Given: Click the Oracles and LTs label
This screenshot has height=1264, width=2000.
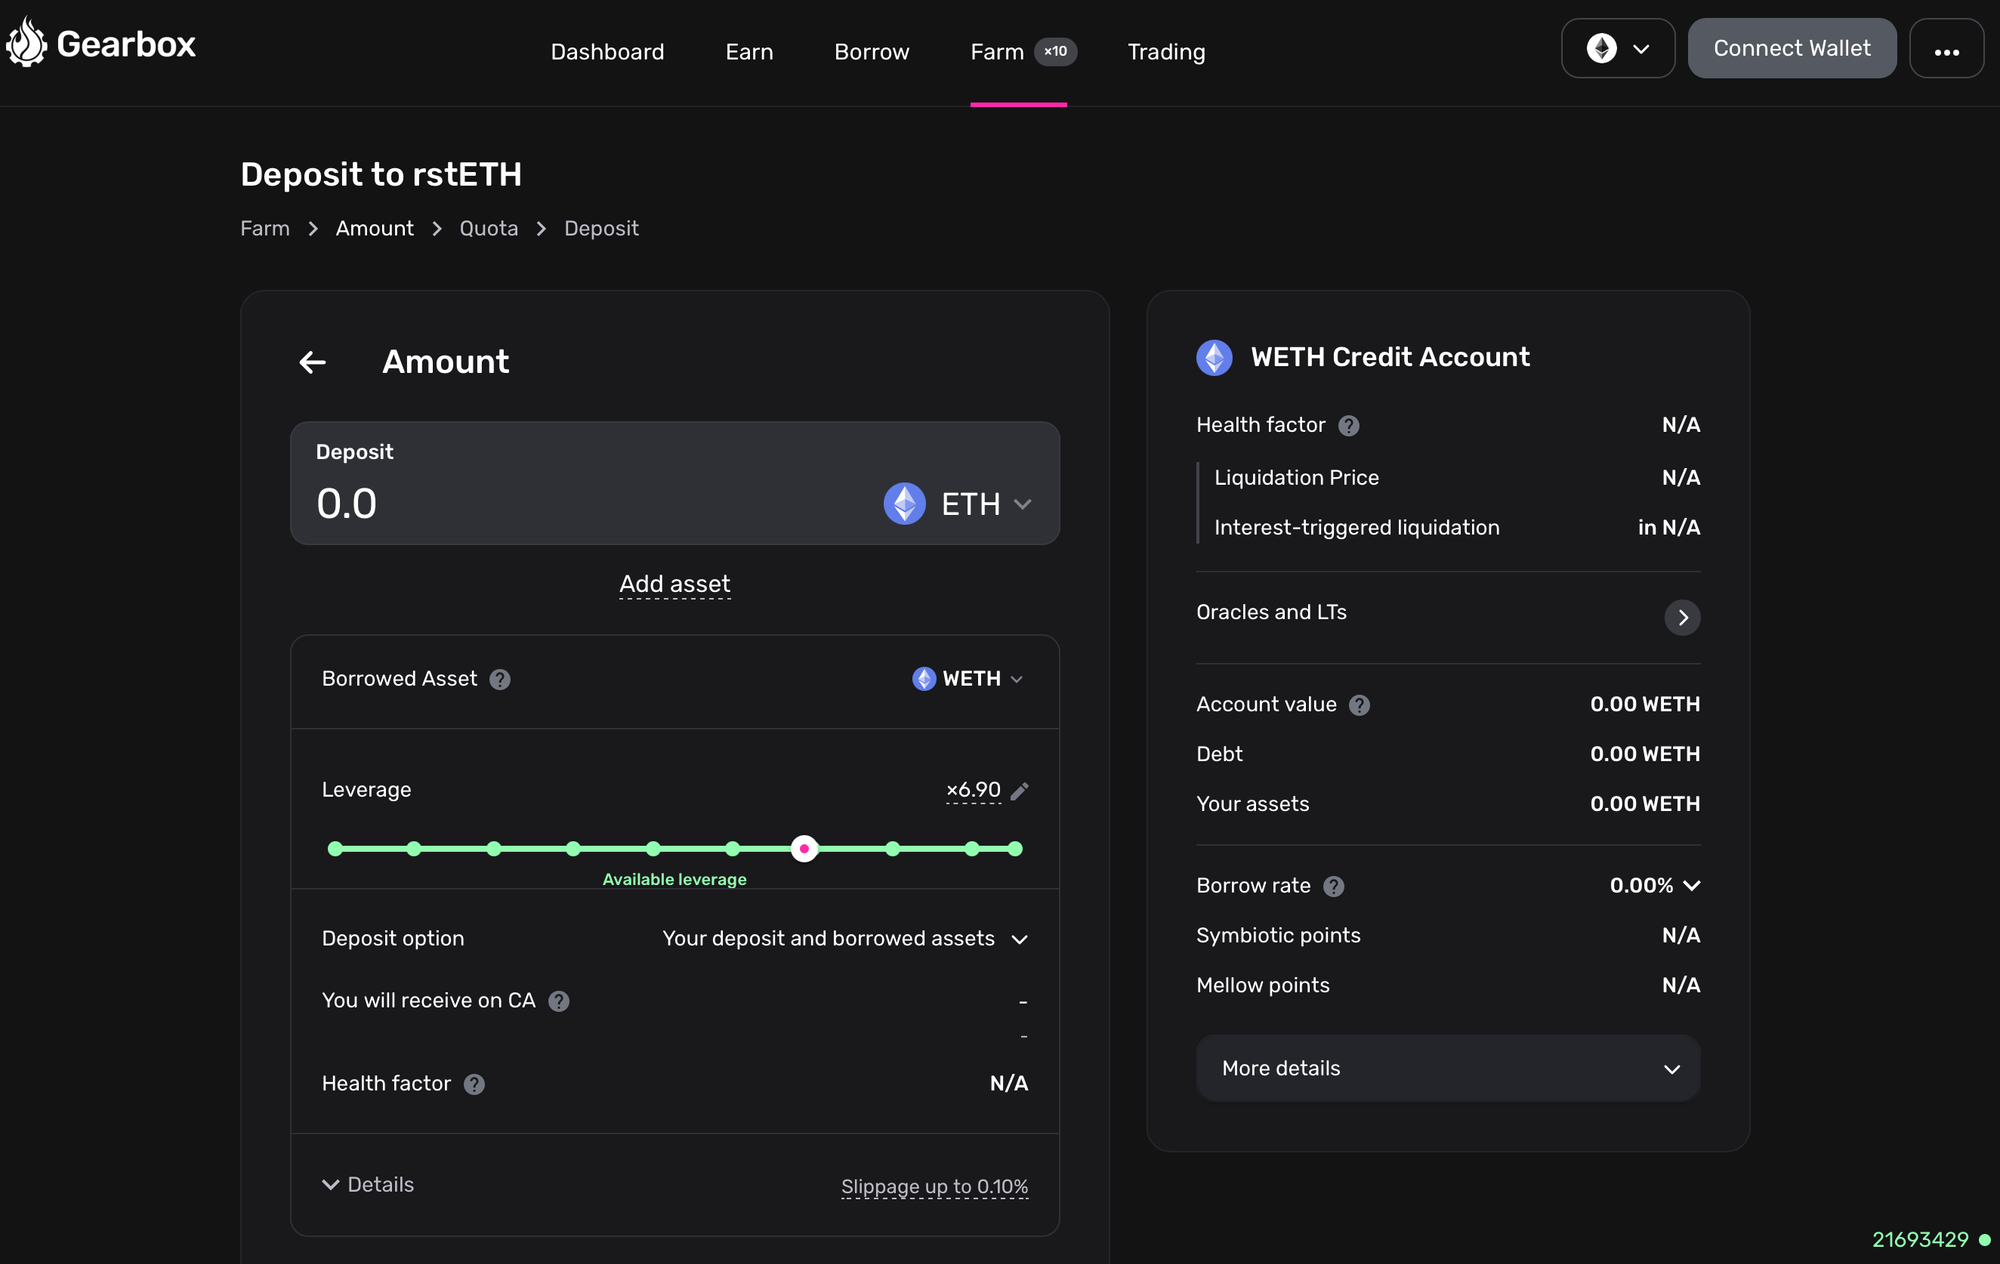Looking at the screenshot, I should coord(1271,612).
